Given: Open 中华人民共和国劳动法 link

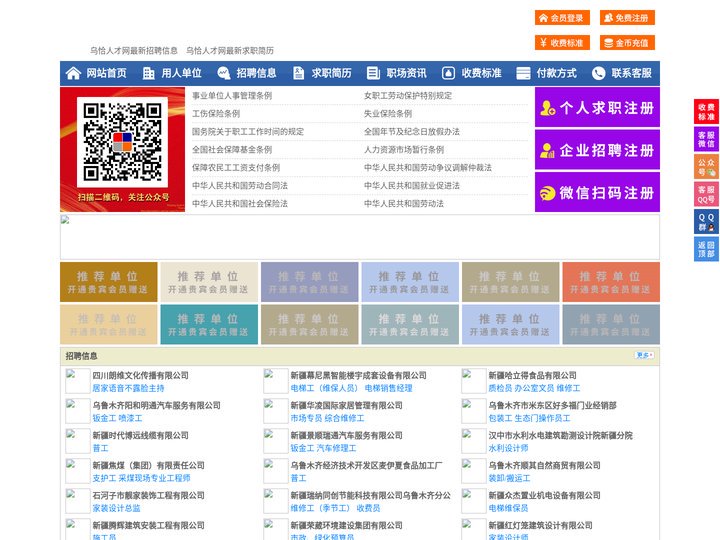Looking at the screenshot, I should (404, 203).
